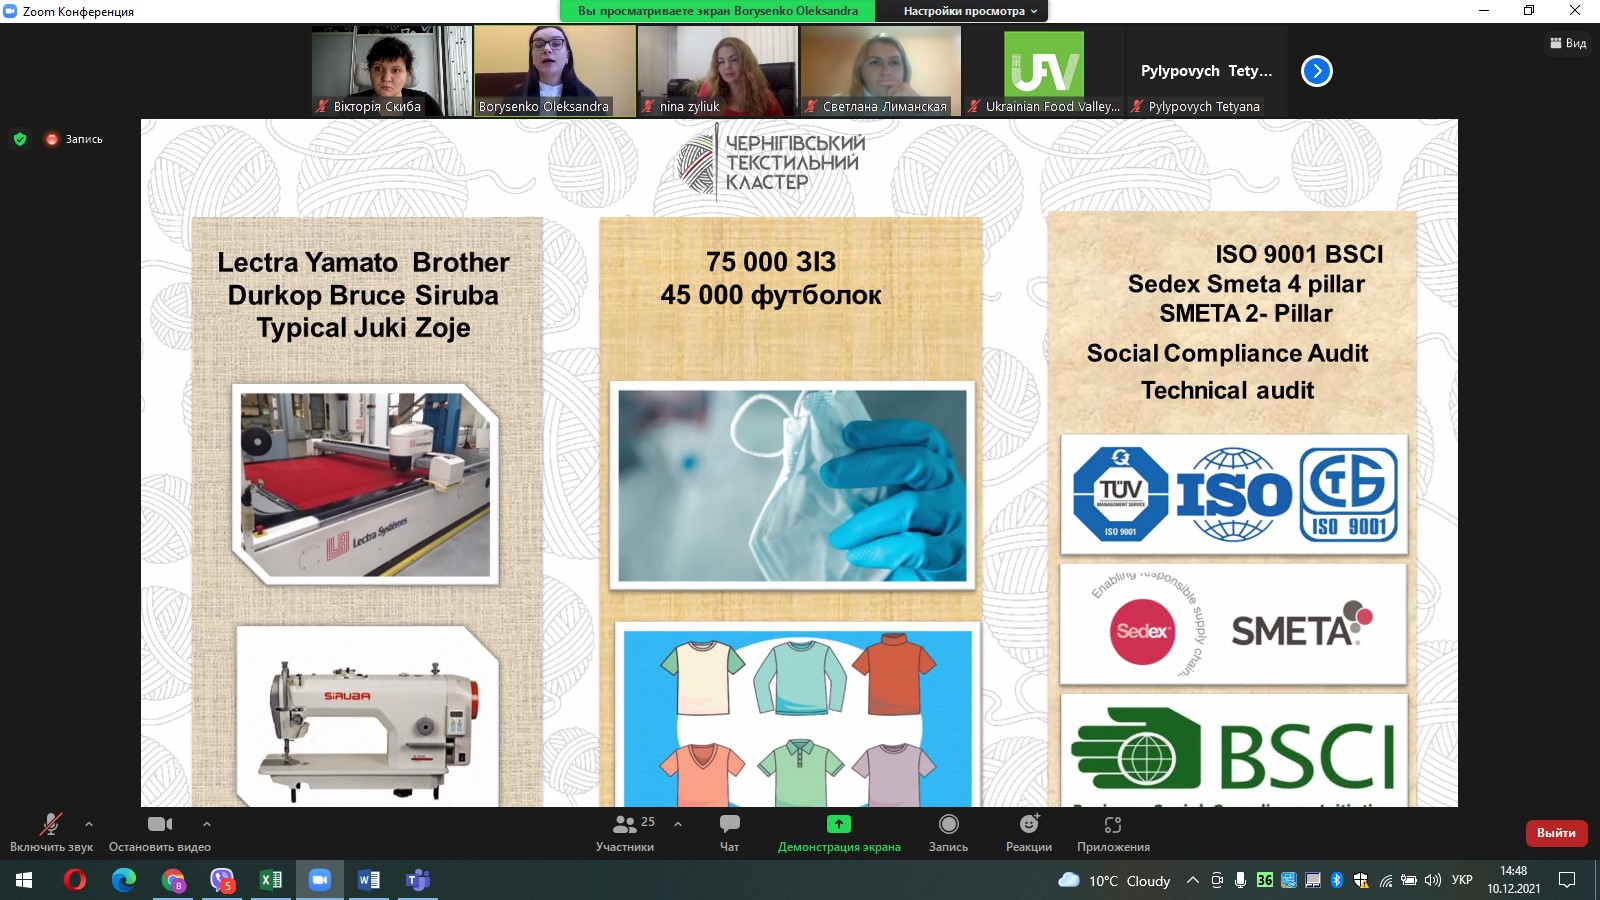Open the Приложения apps panel
1600x900 pixels.
point(1113,832)
